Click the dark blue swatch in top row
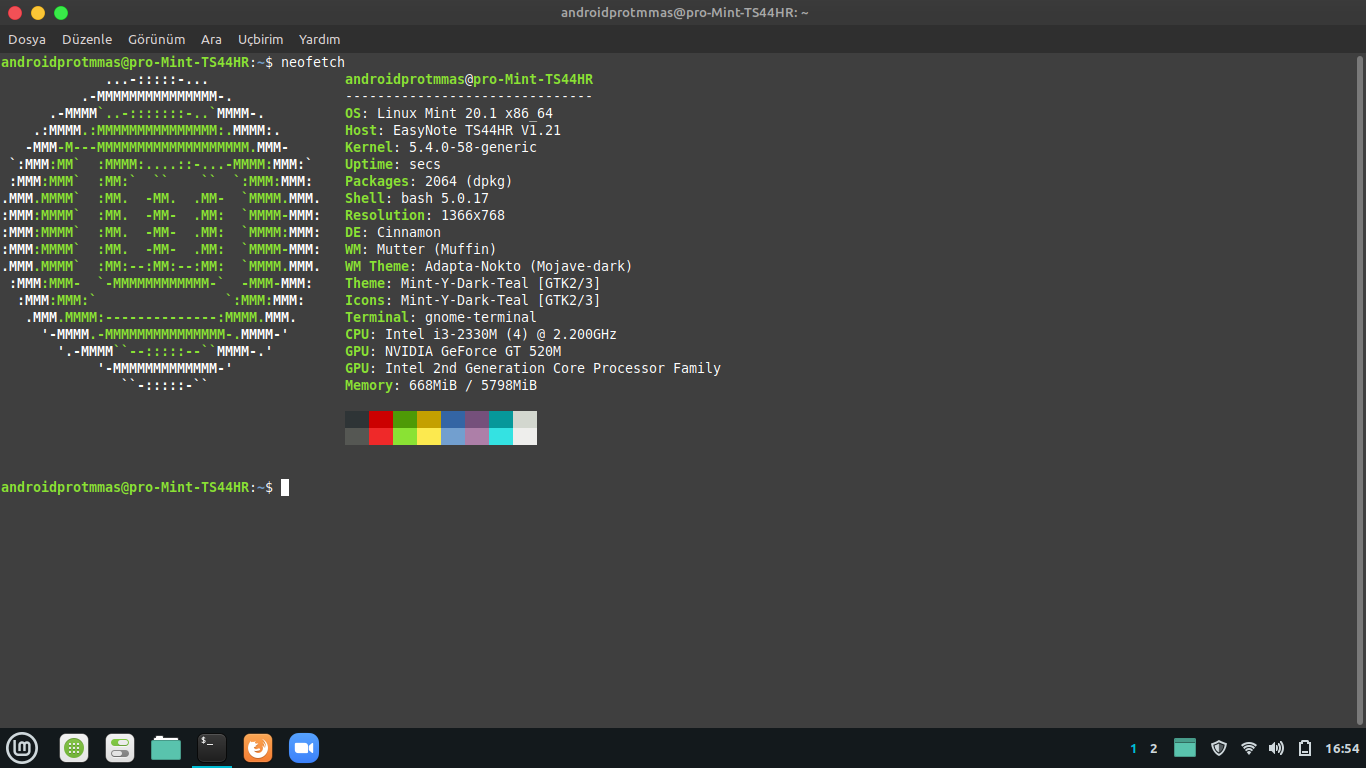 click(453, 419)
